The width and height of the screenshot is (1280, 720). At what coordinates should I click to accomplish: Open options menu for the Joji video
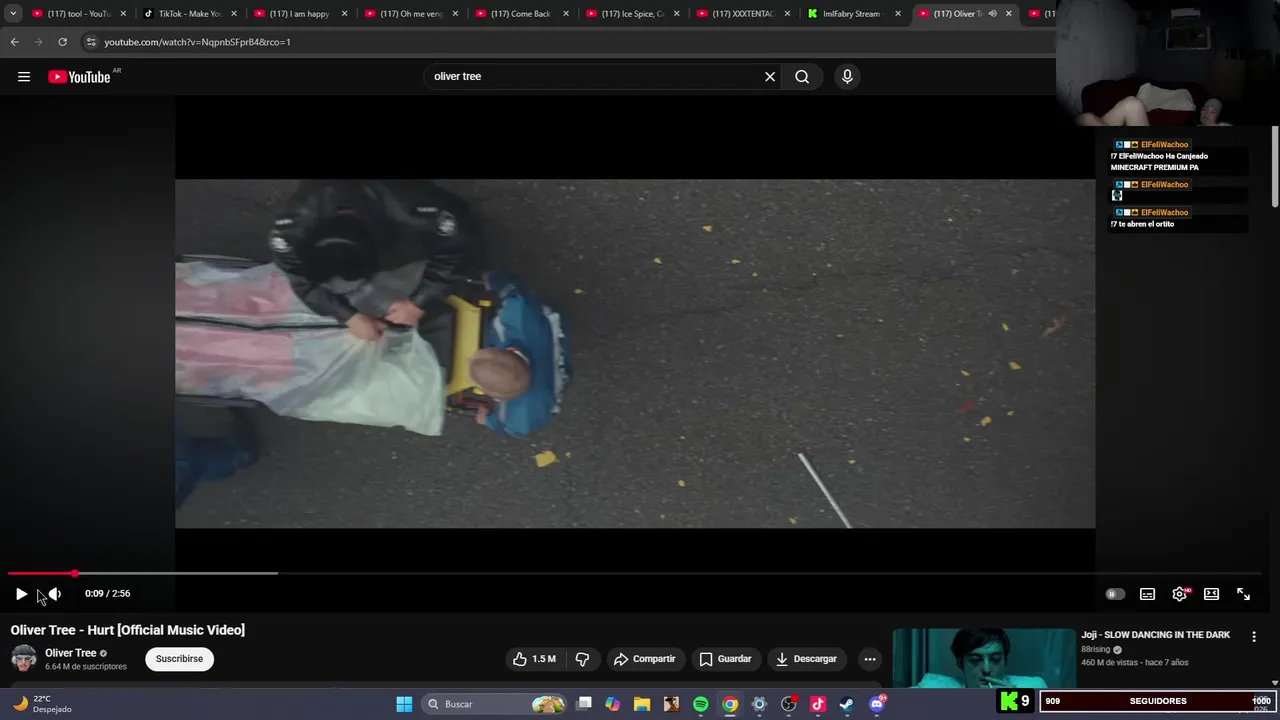(1254, 636)
